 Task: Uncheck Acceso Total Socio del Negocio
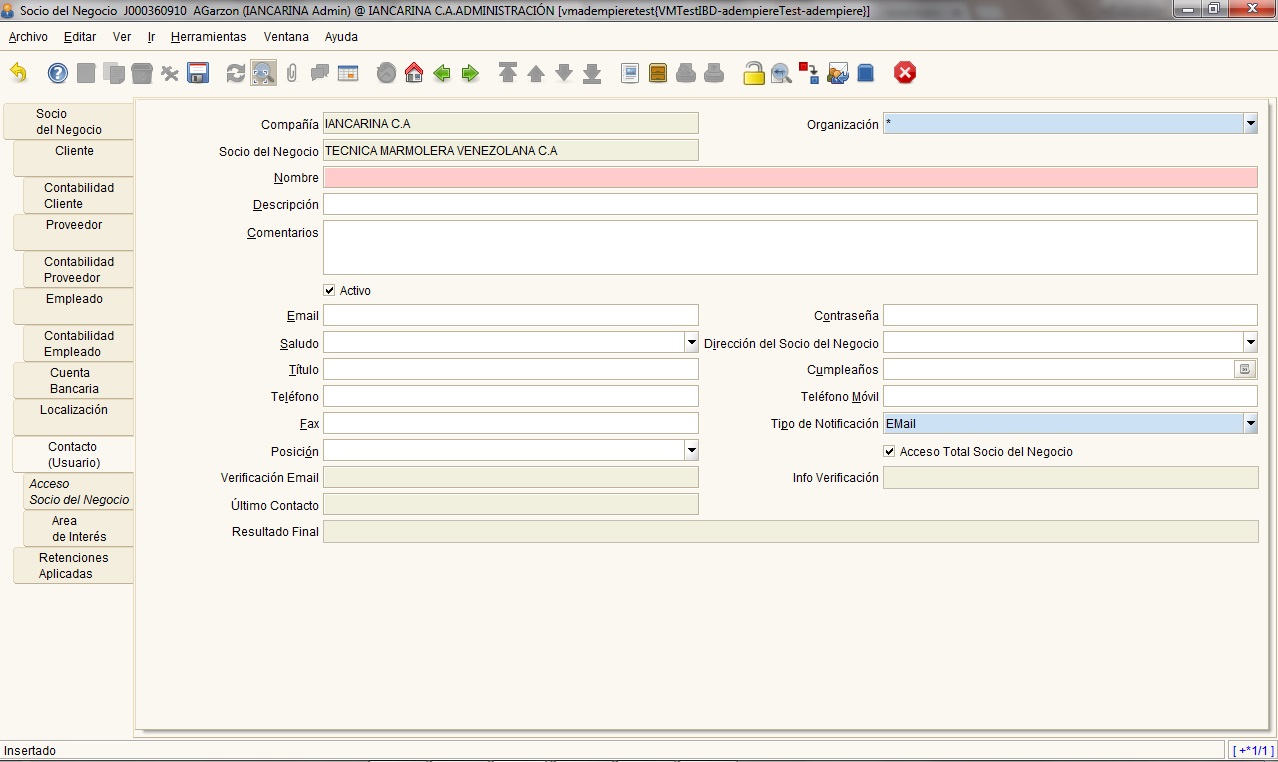(x=890, y=452)
